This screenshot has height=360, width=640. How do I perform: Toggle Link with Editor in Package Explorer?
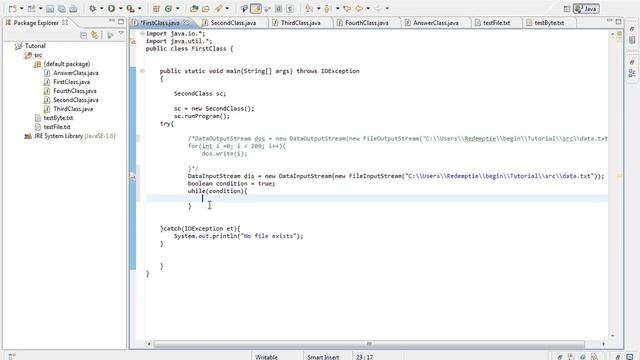point(95,36)
